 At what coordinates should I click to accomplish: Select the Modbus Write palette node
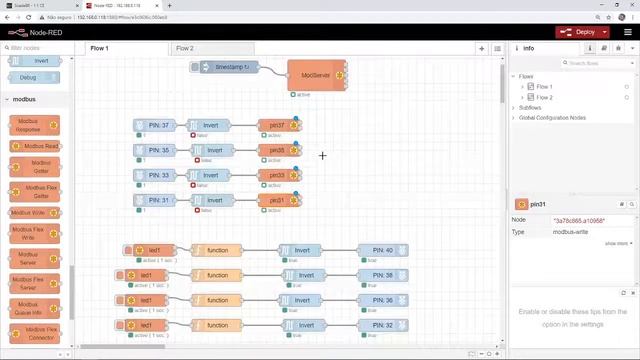pyautogui.click(x=35, y=213)
